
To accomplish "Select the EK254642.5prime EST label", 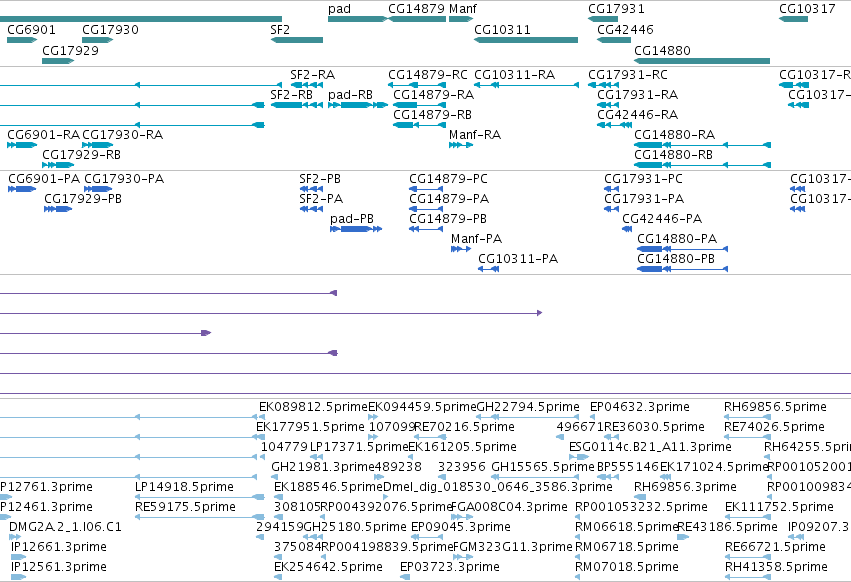I will click(328, 567).
